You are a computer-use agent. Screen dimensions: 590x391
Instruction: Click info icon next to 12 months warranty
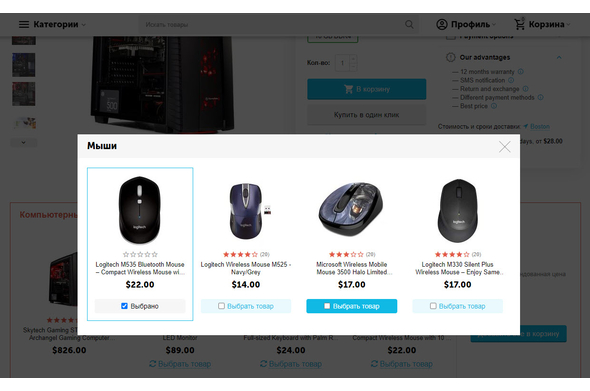coord(520,72)
